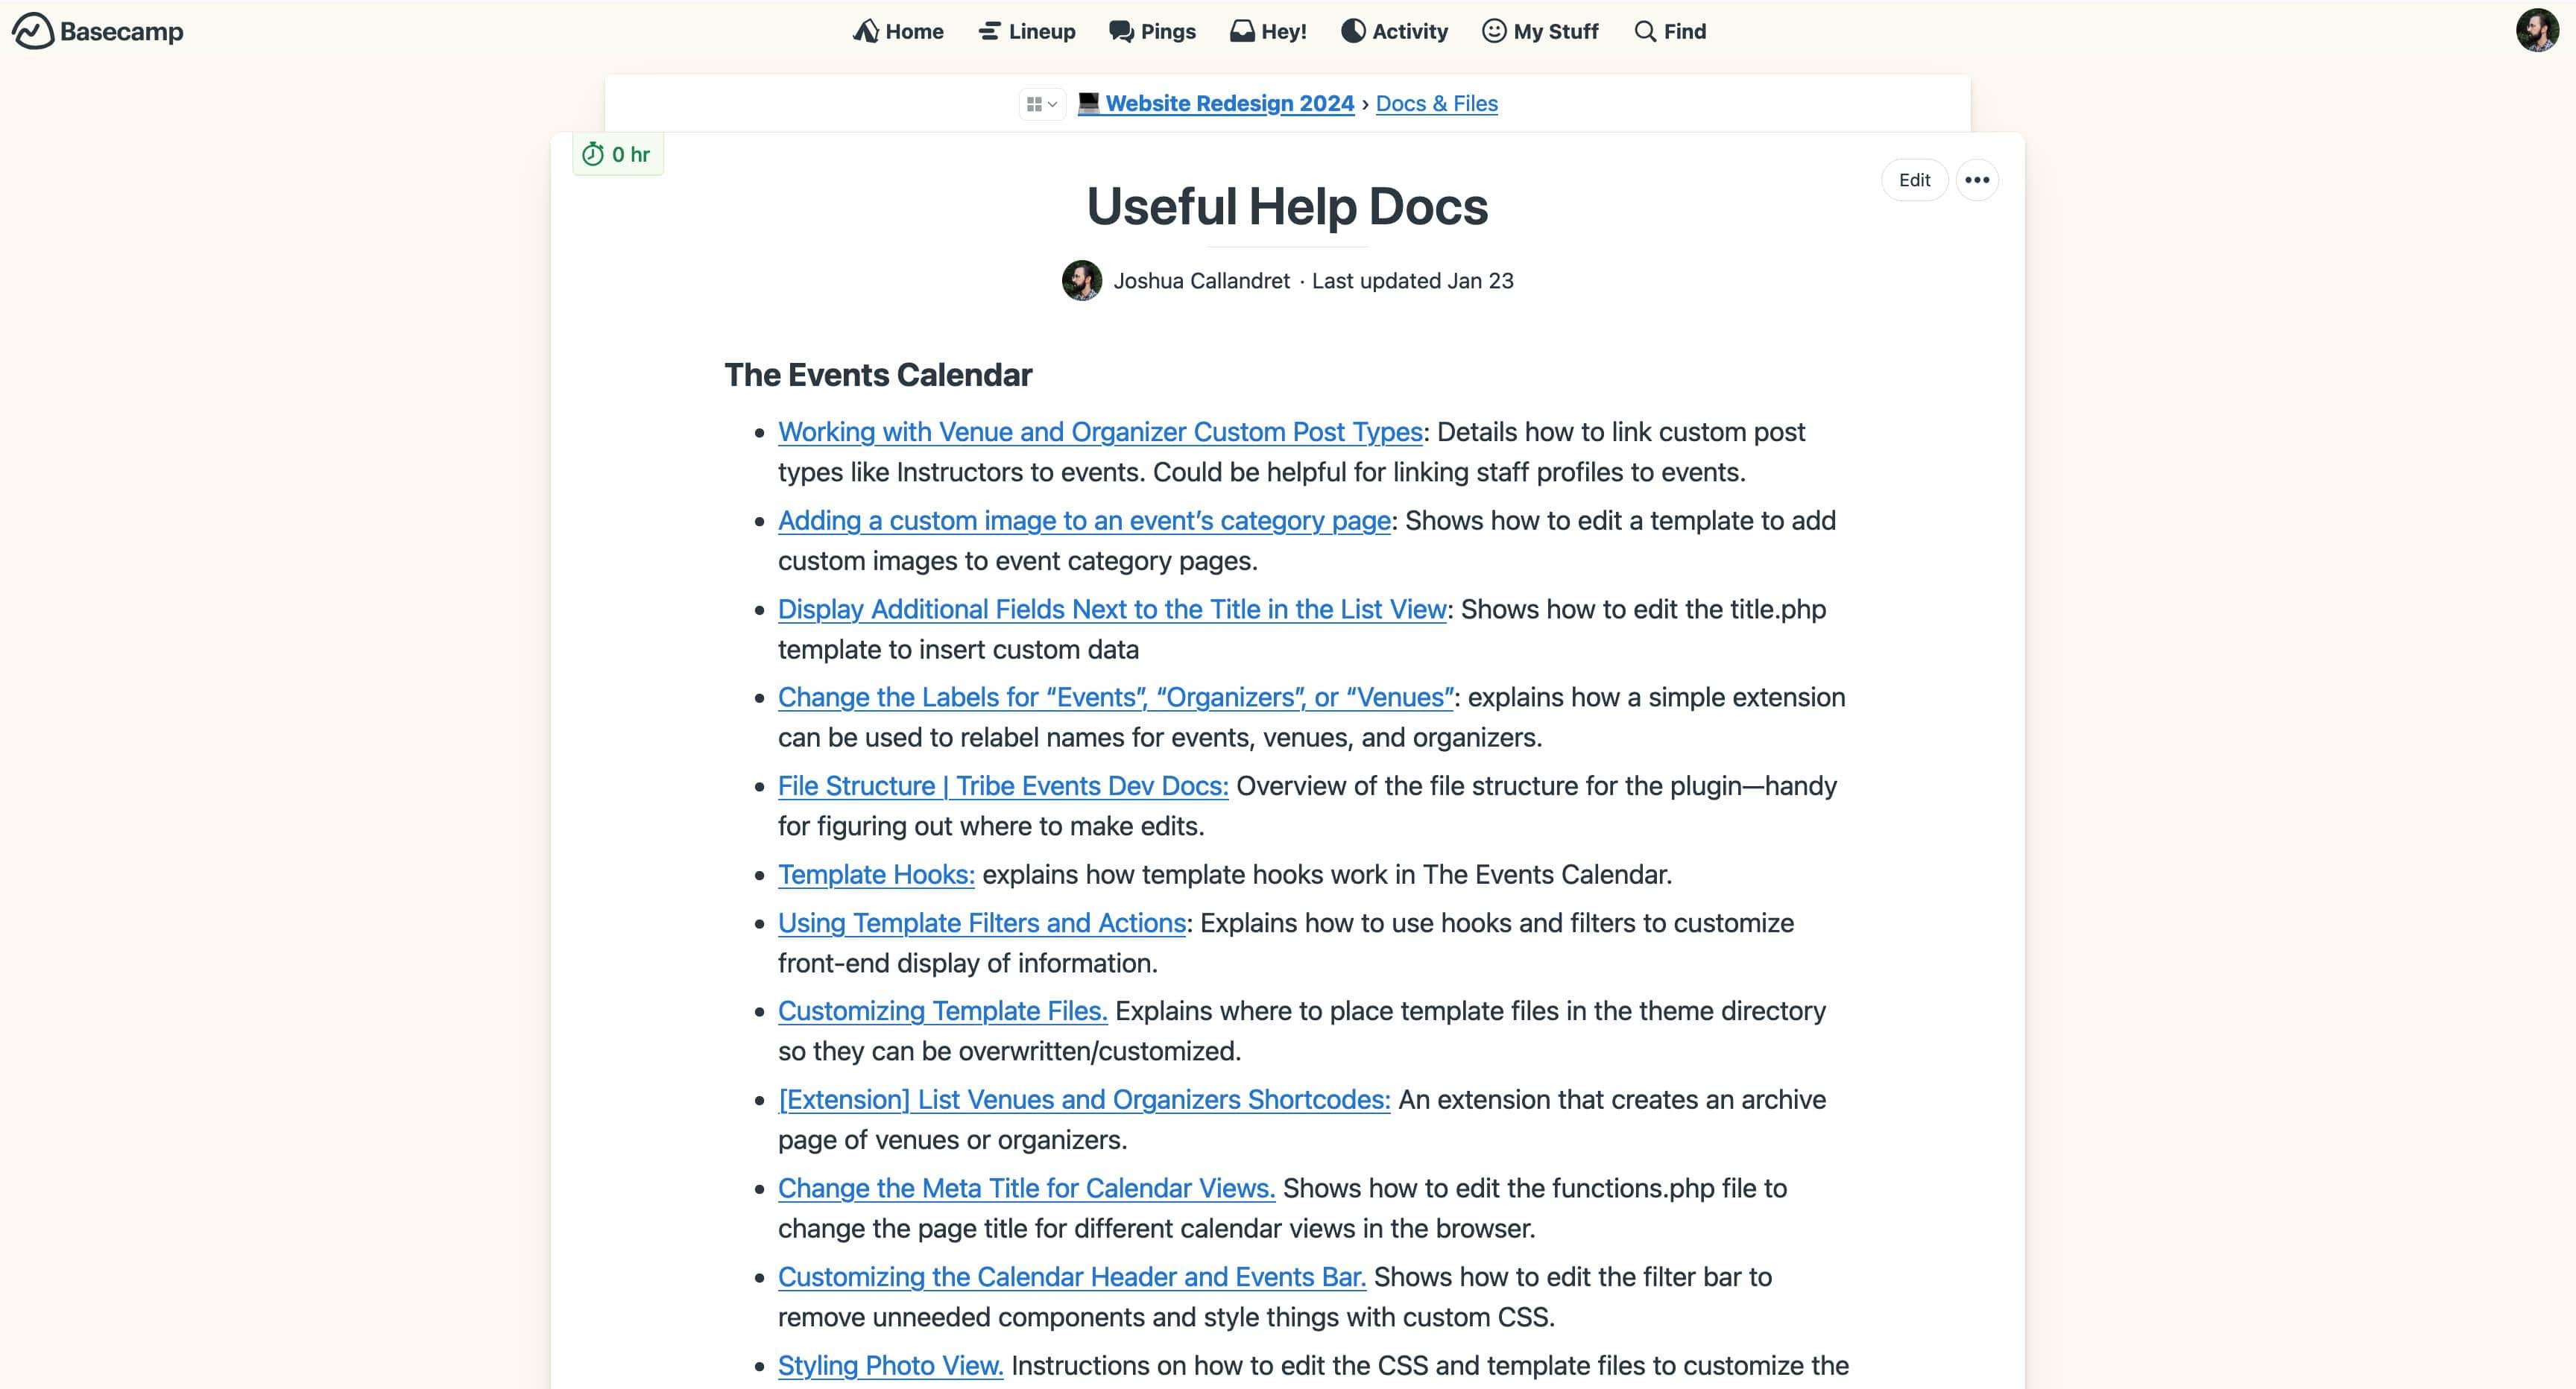This screenshot has height=1389, width=2576.
Task: Expand the project tools grid dropdown
Action: point(1041,104)
